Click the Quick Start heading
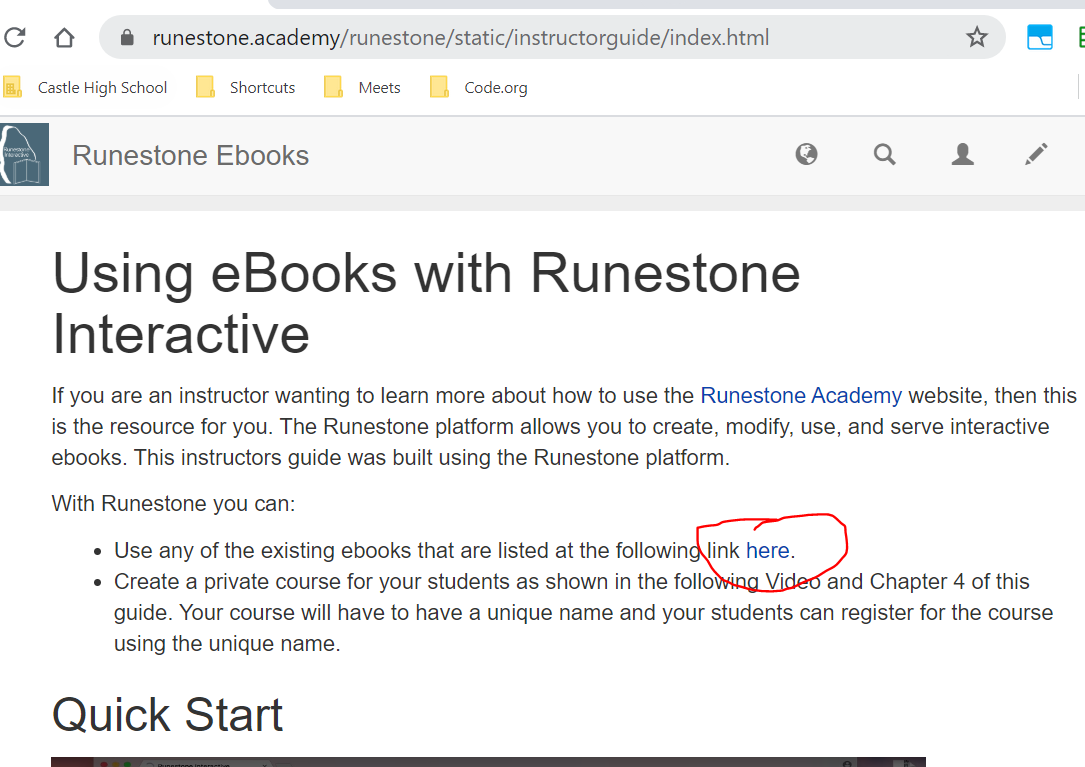This screenshot has height=767, width=1085. pyautogui.click(x=167, y=714)
